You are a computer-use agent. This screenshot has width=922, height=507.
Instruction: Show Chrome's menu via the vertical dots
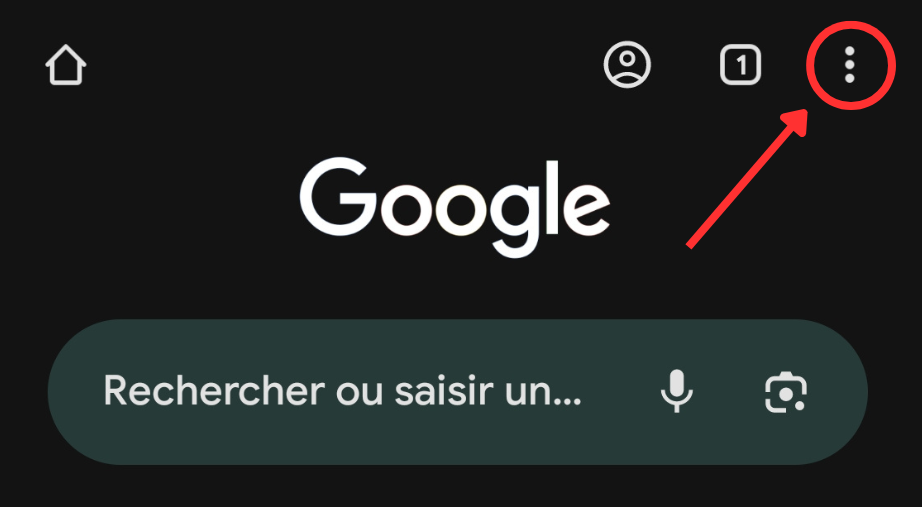[849, 65]
